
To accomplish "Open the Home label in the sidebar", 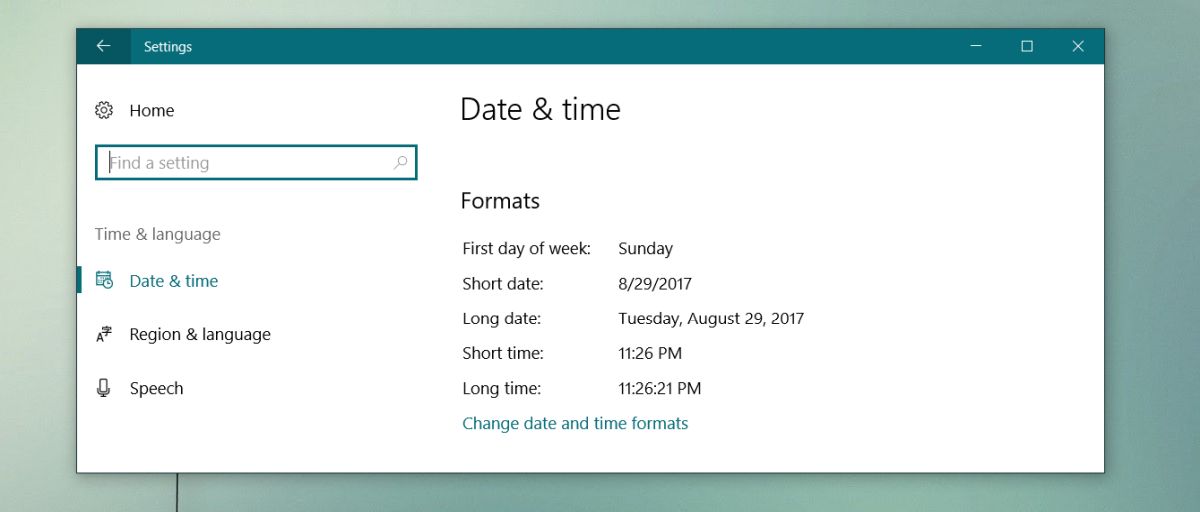I will [152, 111].
